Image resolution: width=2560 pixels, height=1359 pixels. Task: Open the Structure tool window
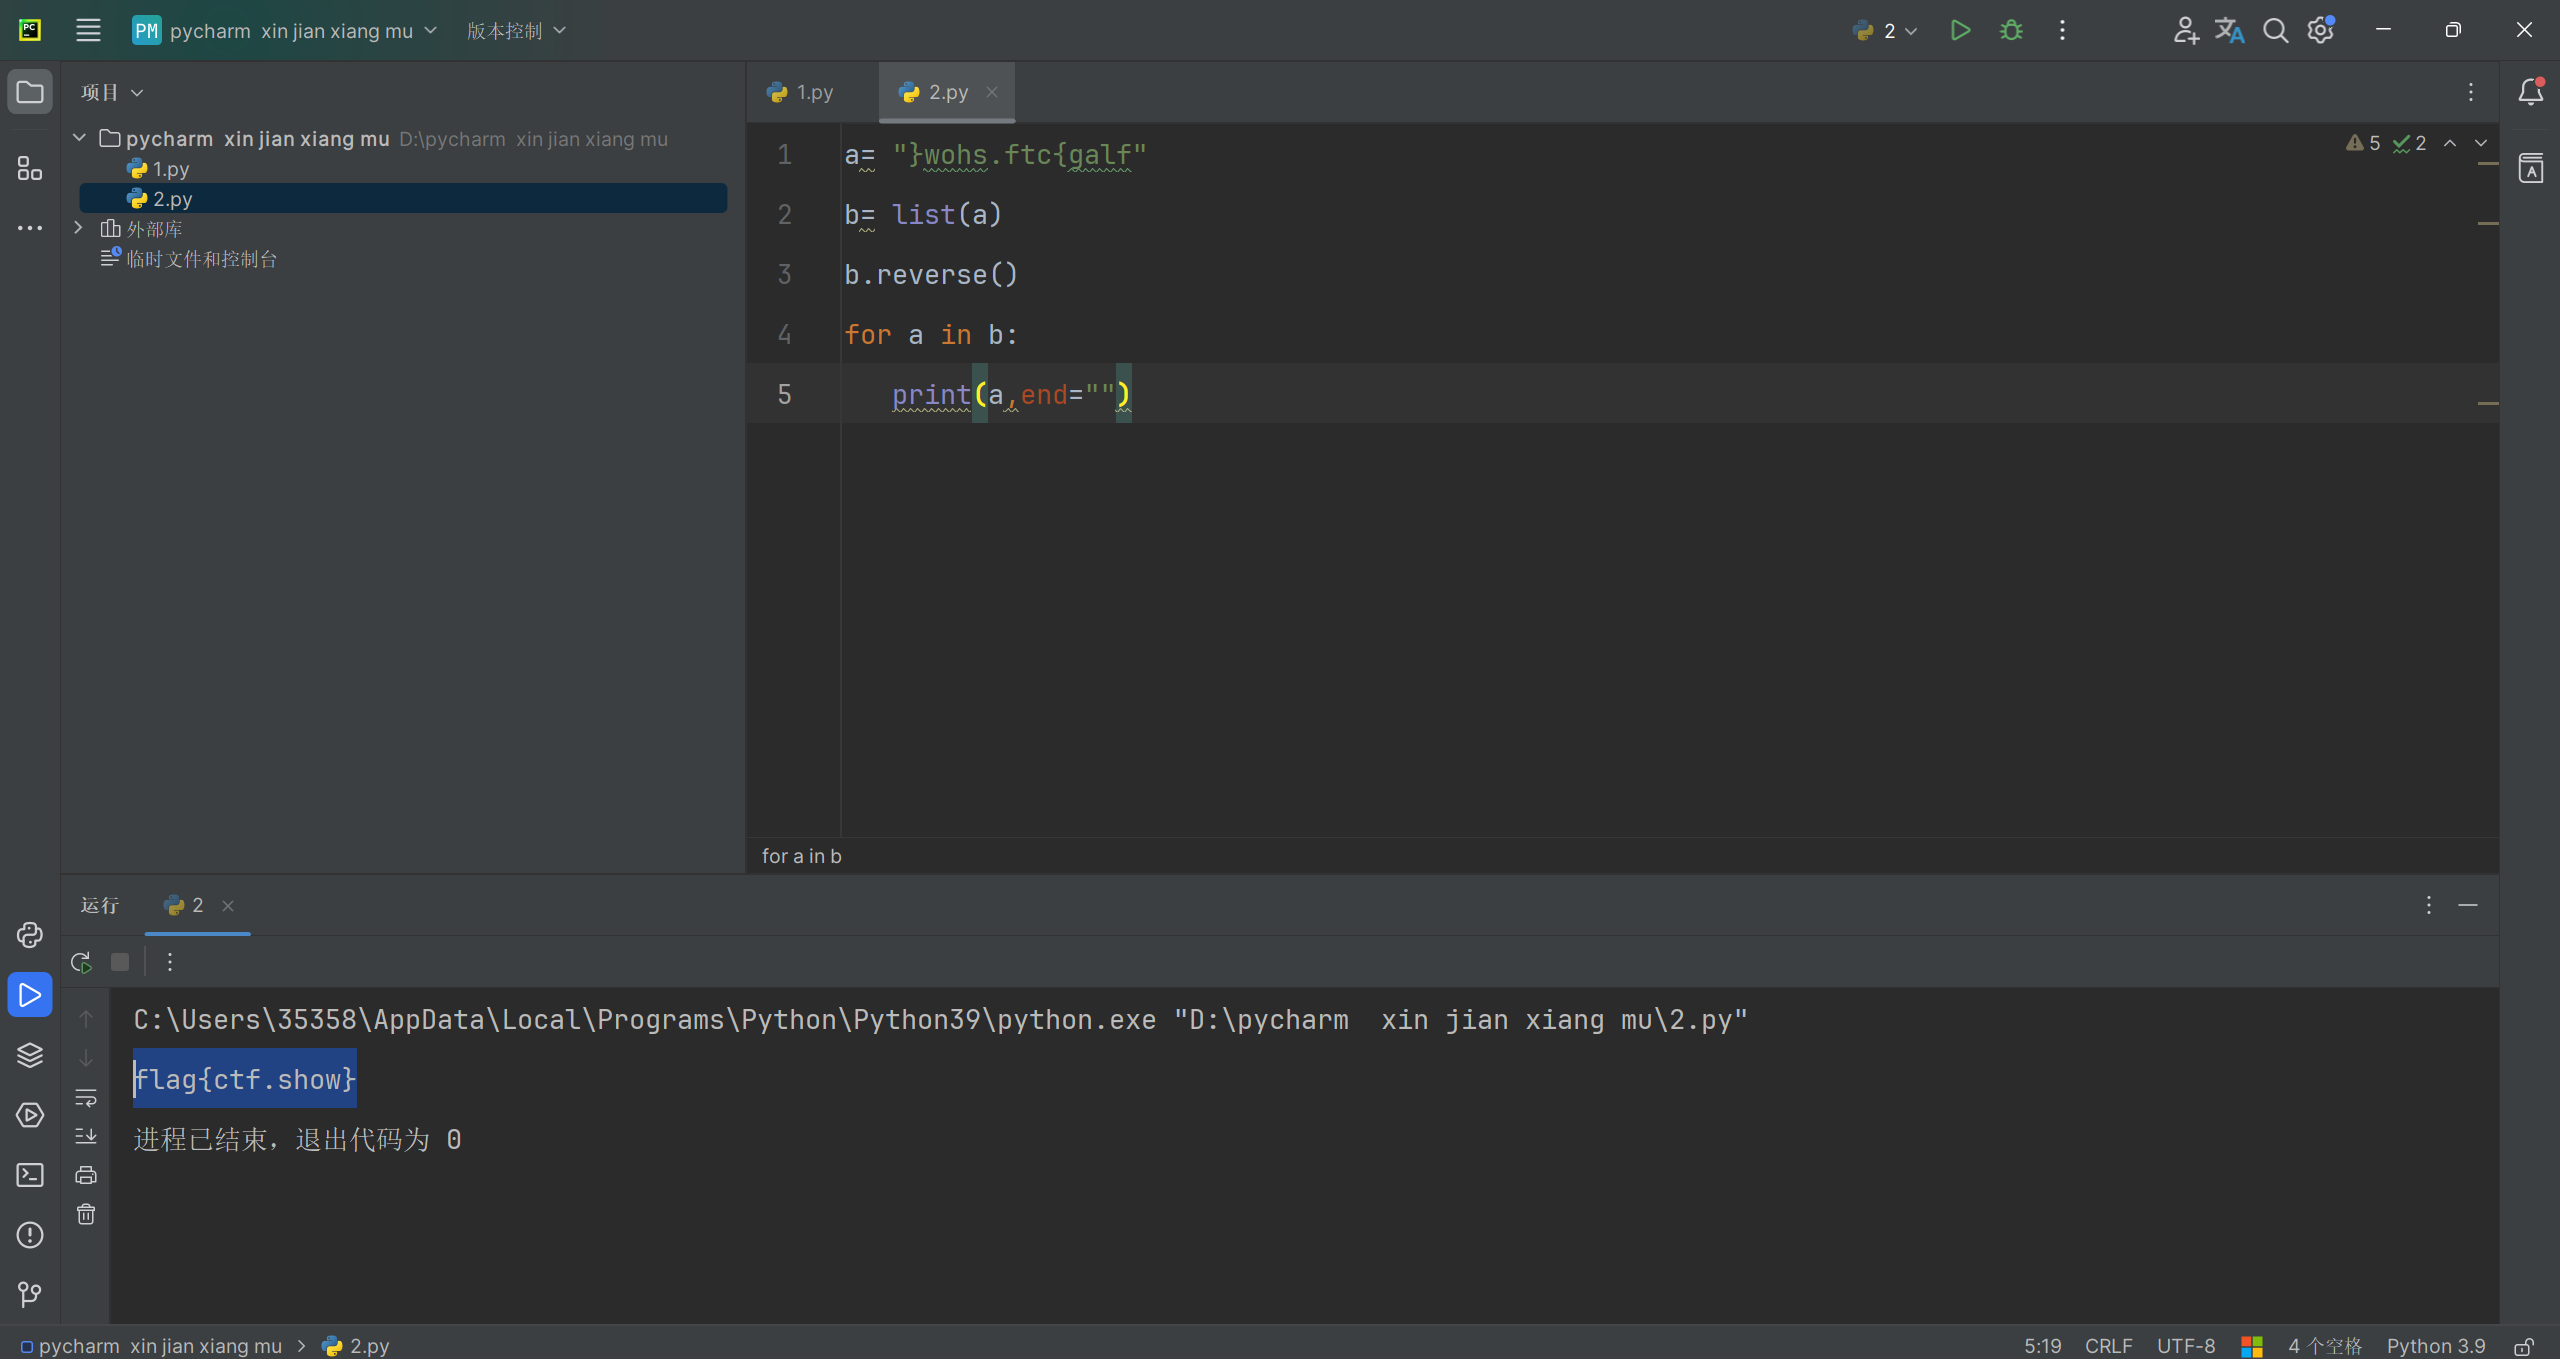coord(30,168)
